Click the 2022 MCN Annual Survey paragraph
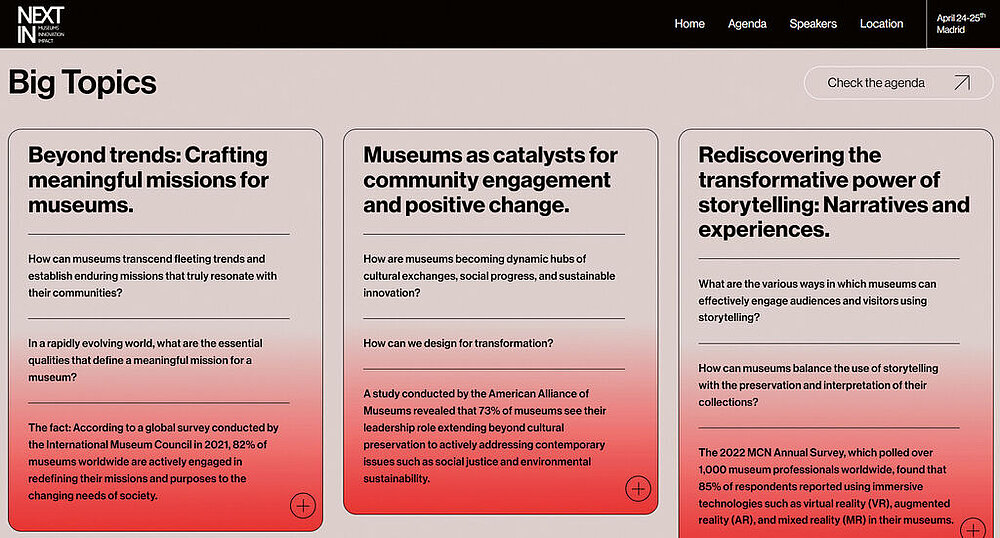This screenshot has height=538, width=1000. (x=824, y=486)
